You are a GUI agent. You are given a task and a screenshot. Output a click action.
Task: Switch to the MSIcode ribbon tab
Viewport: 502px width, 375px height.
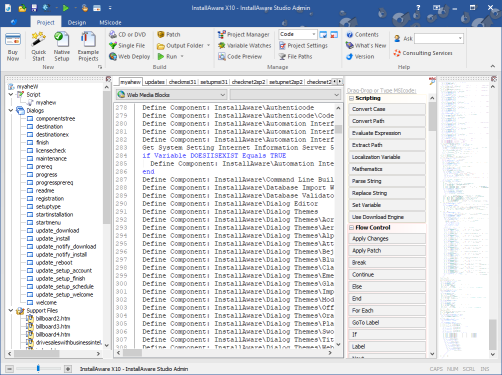(x=110, y=22)
